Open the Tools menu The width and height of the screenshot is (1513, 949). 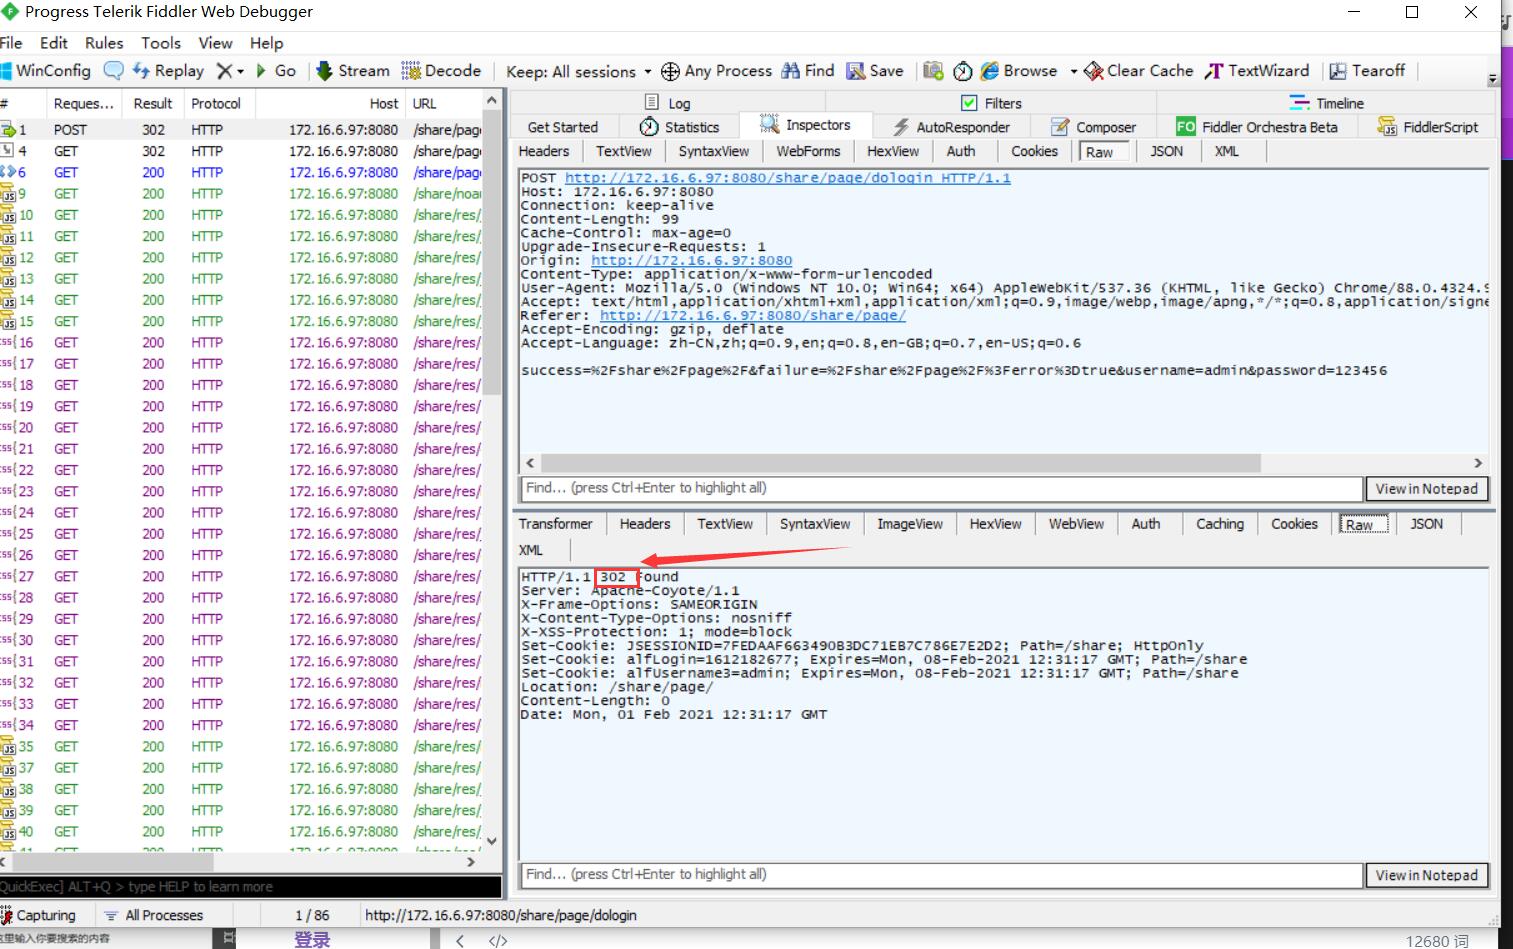(x=161, y=43)
